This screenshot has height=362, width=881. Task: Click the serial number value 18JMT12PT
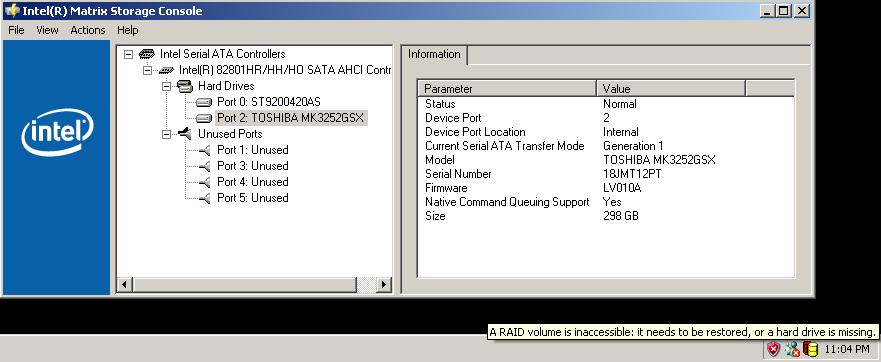point(632,174)
